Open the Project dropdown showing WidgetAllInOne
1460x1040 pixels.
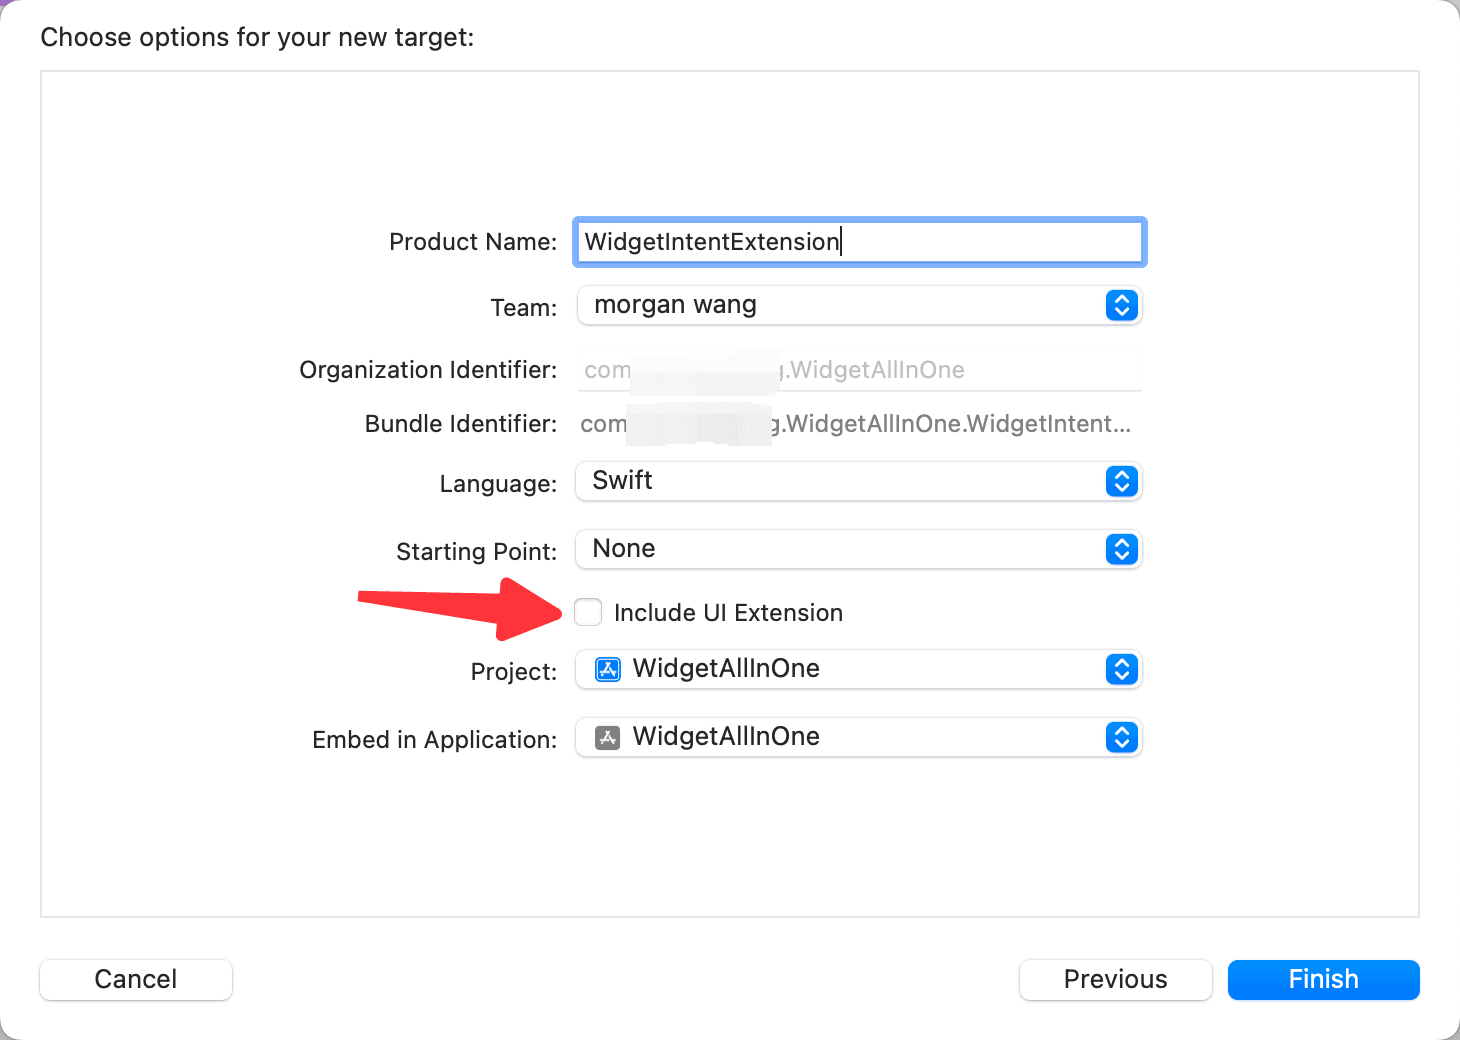coord(859,669)
